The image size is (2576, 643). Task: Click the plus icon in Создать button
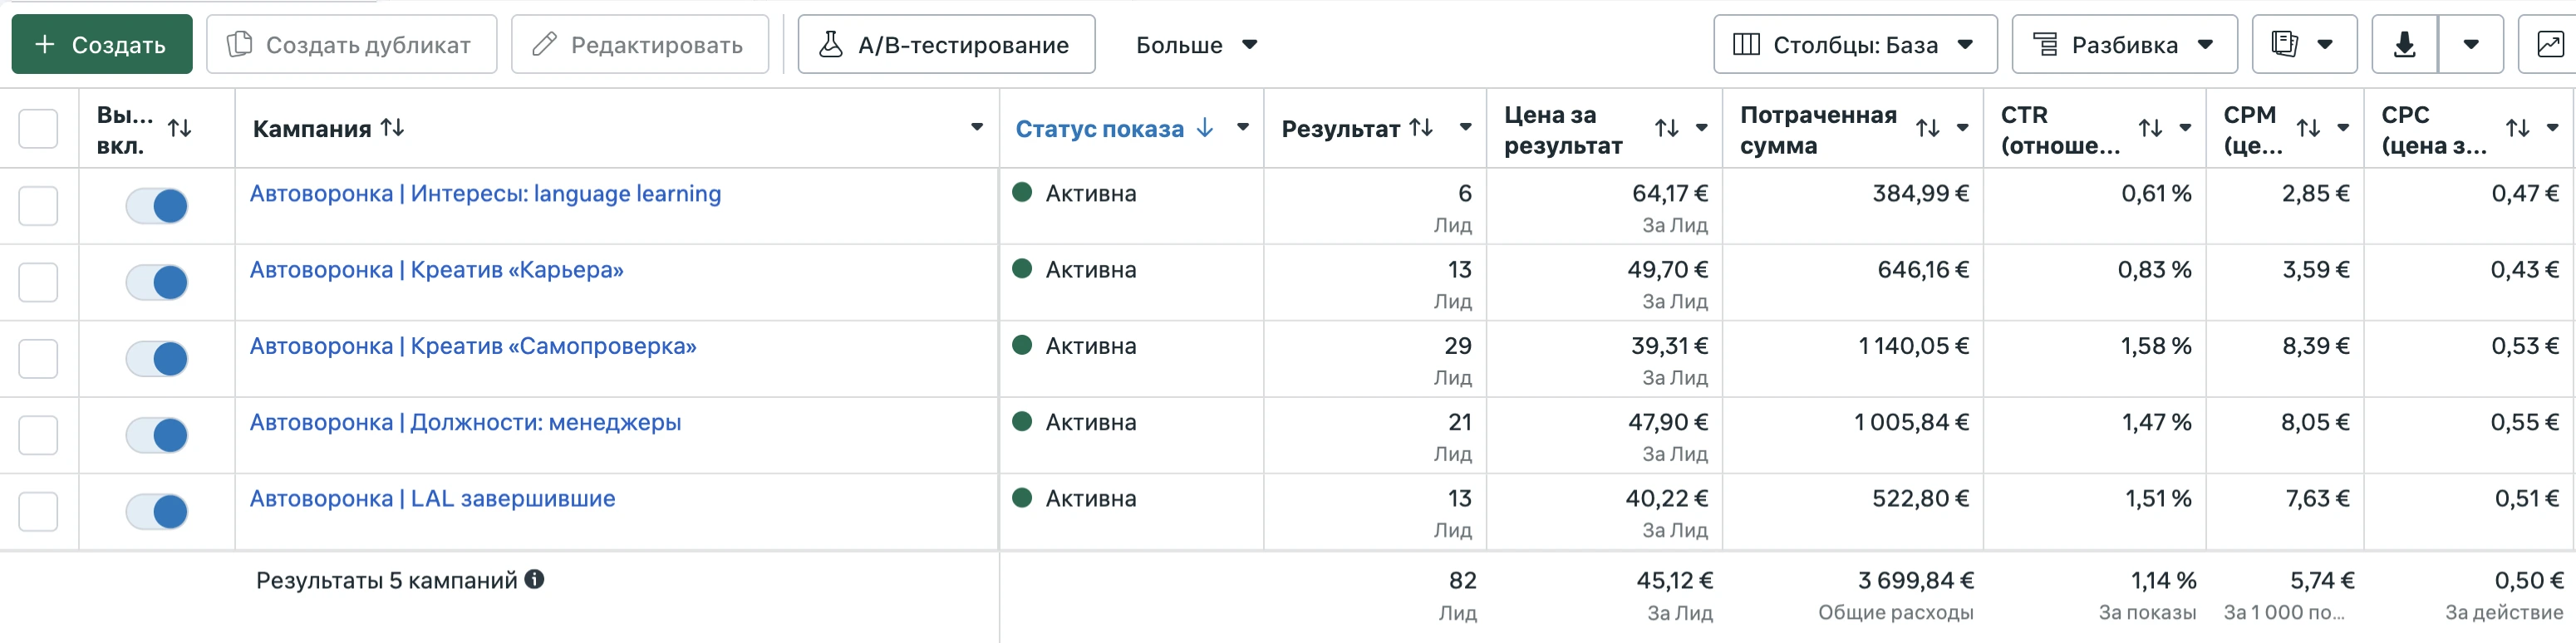point(45,44)
